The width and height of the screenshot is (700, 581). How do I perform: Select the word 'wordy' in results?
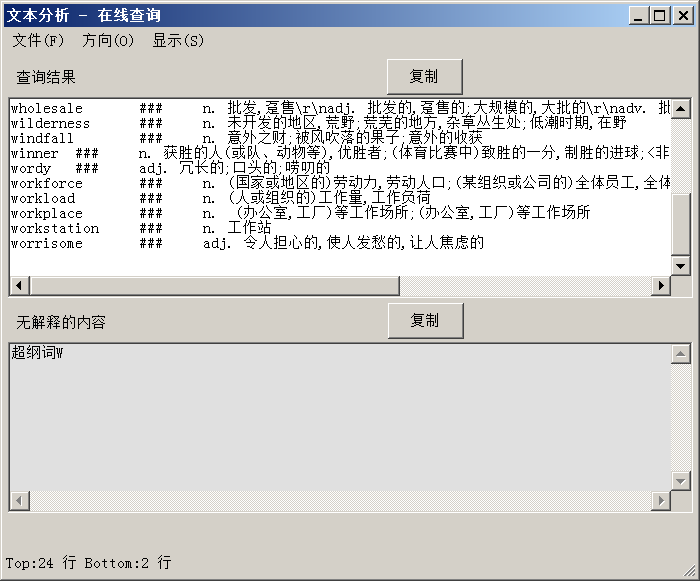(x=31, y=169)
